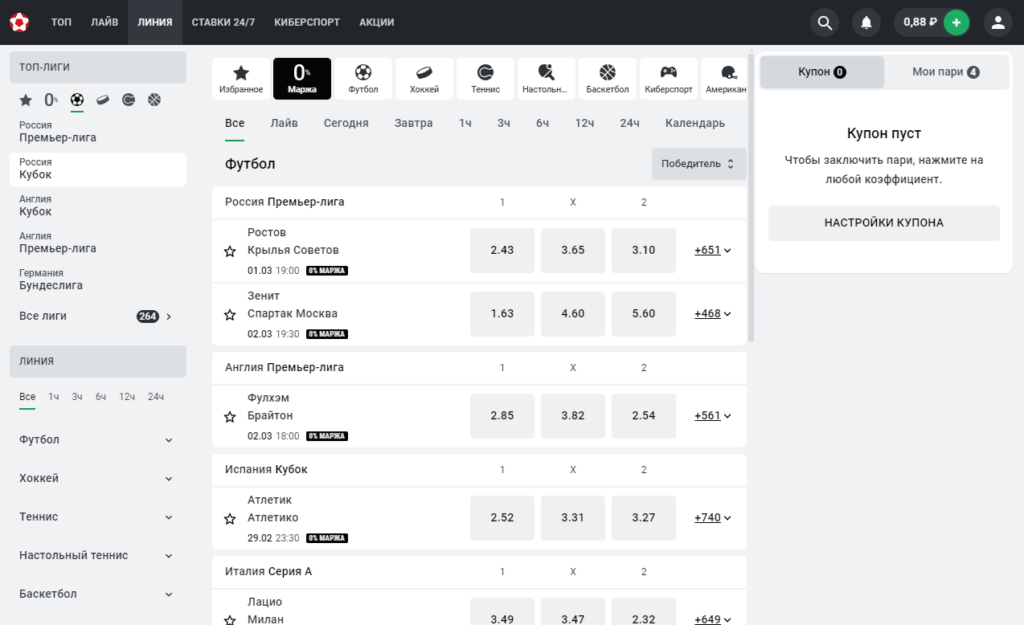
Task: Select the 12ч filter in main tabs
Action: coord(584,123)
